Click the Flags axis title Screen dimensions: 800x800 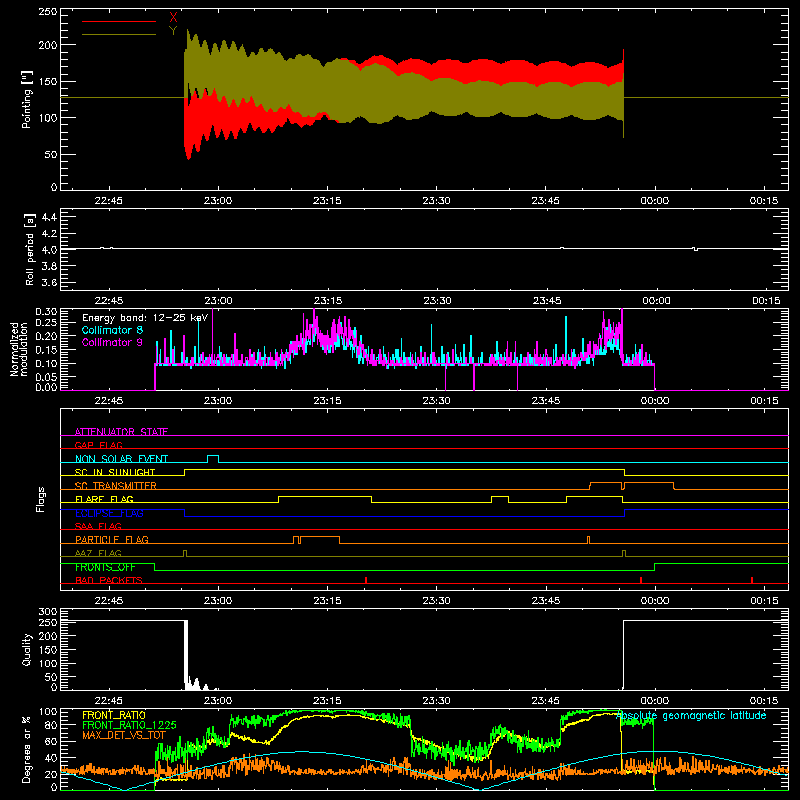[41, 499]
